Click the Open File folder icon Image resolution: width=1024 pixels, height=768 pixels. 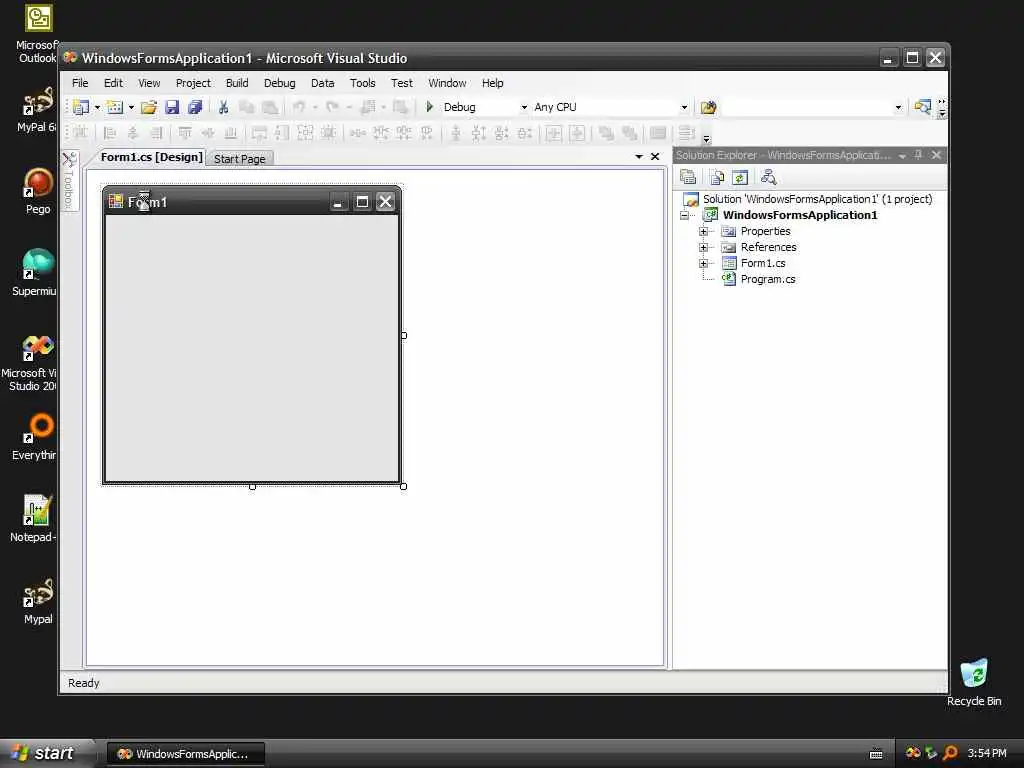149,107
